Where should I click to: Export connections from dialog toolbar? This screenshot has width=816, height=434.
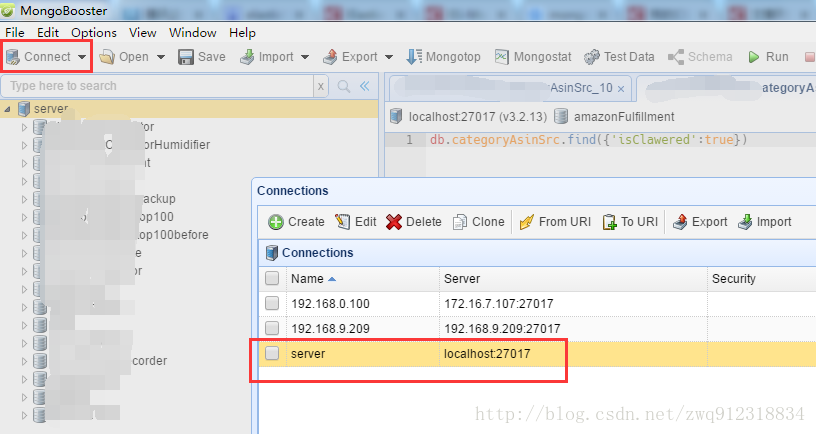coord(700,222)
